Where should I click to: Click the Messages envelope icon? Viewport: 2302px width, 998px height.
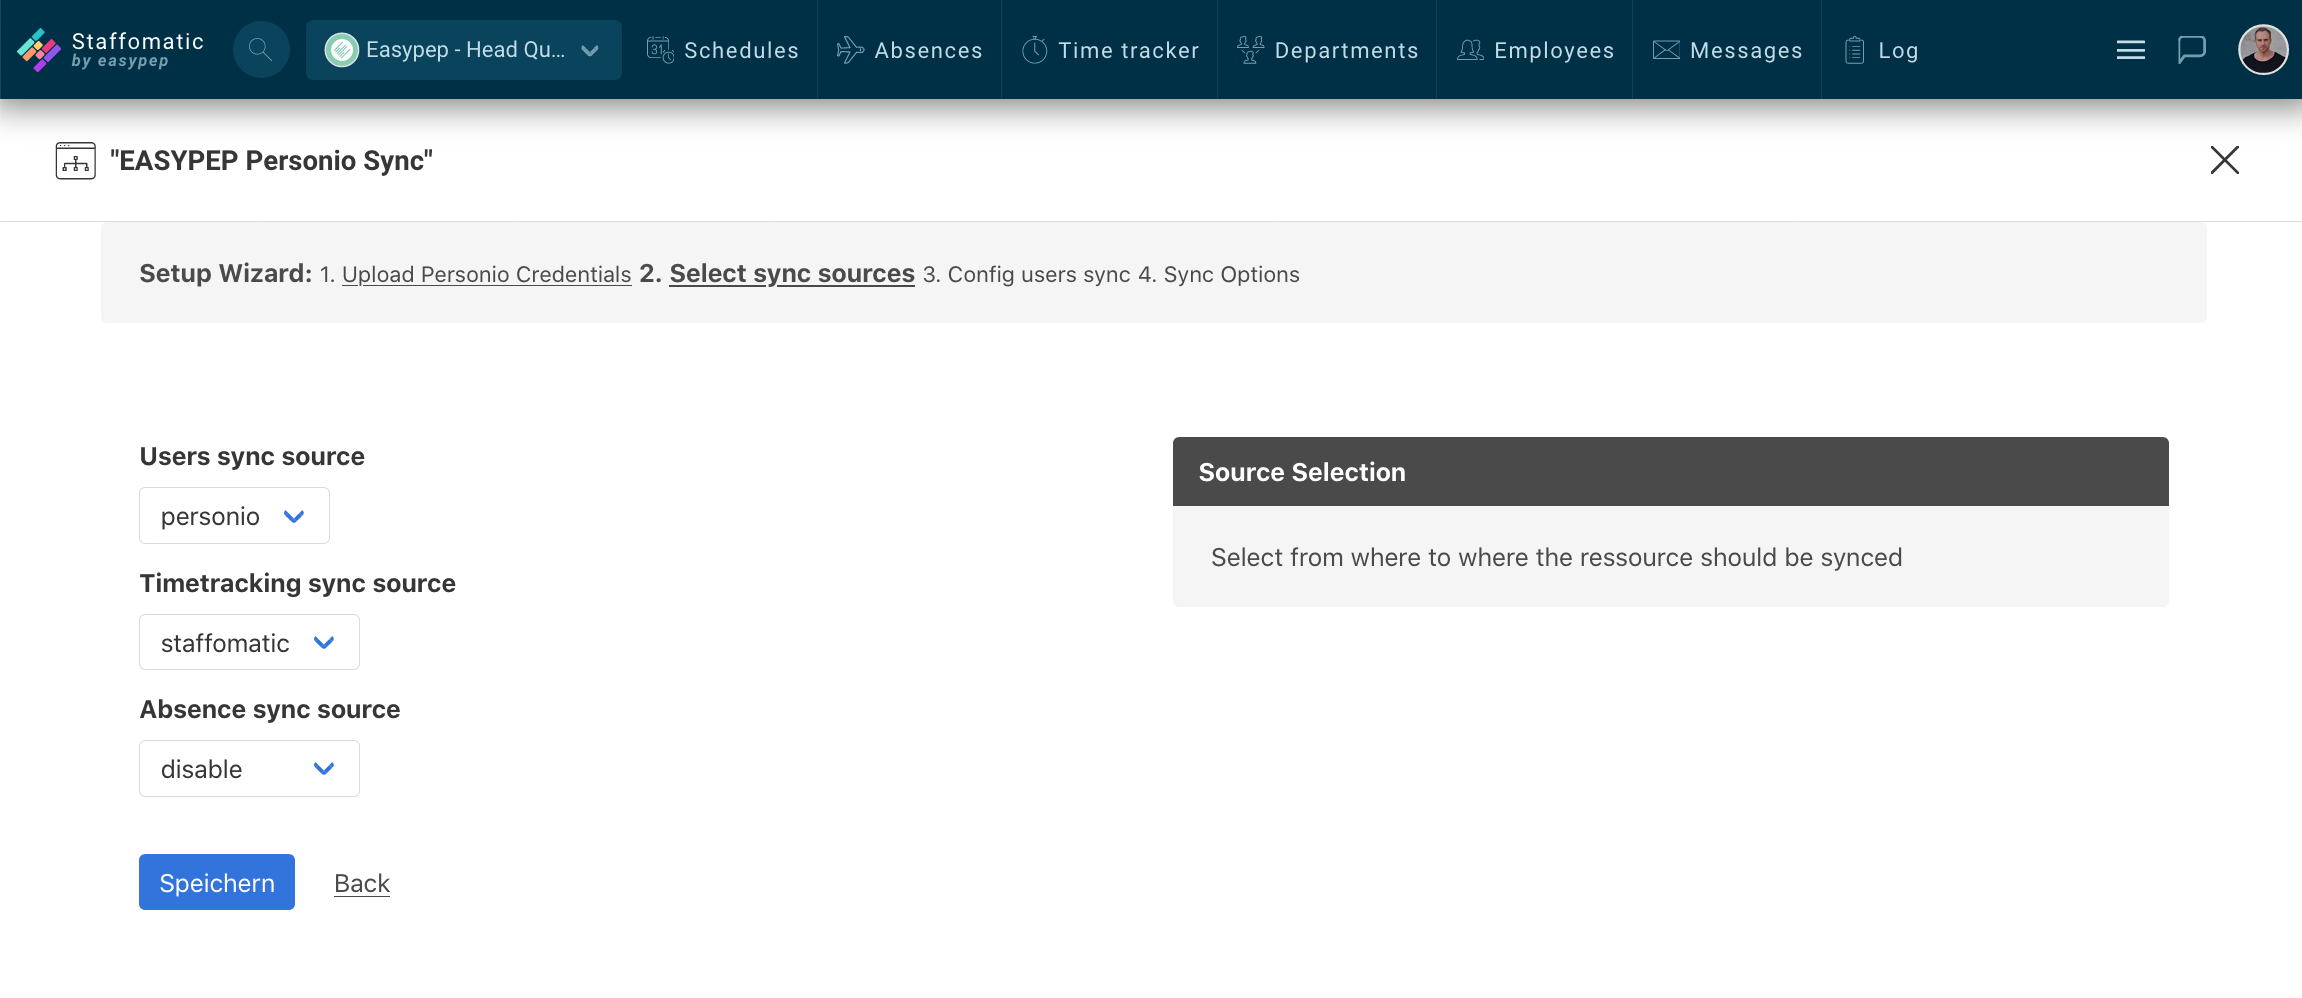1666,50
